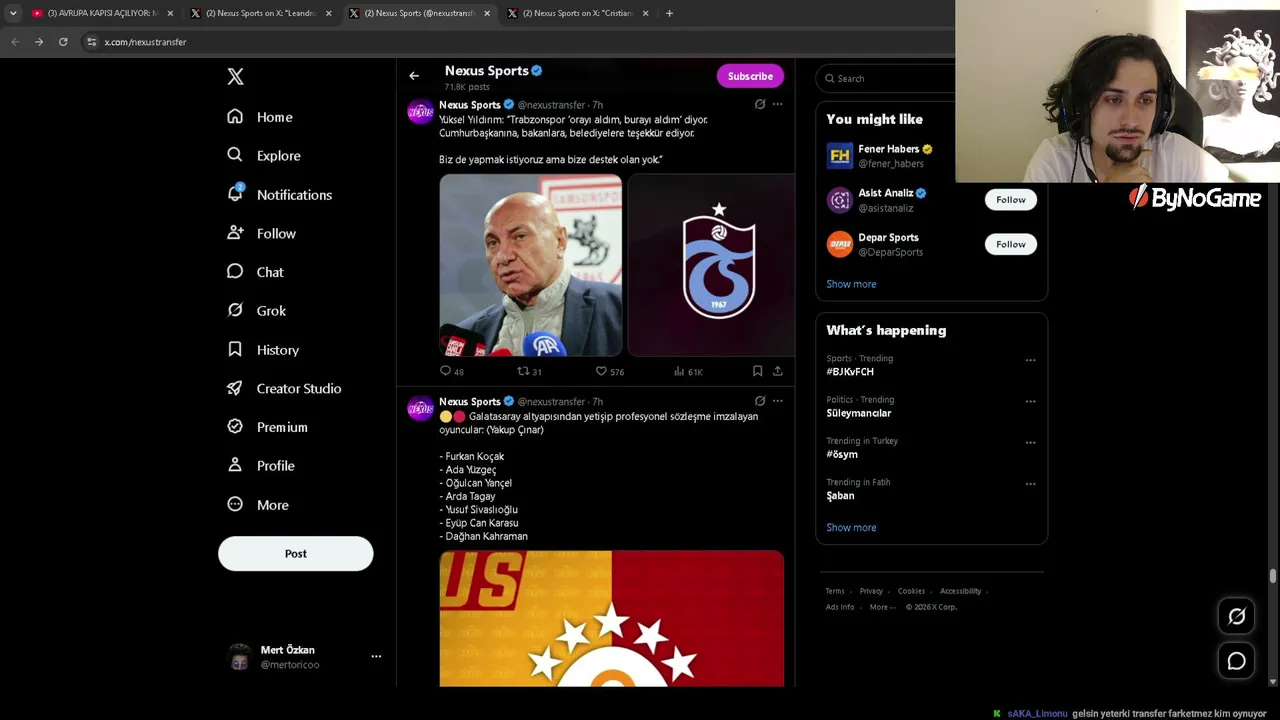Like the post with 576 likes
Viewport: 1280px width, 720px height.
(610, 371)
